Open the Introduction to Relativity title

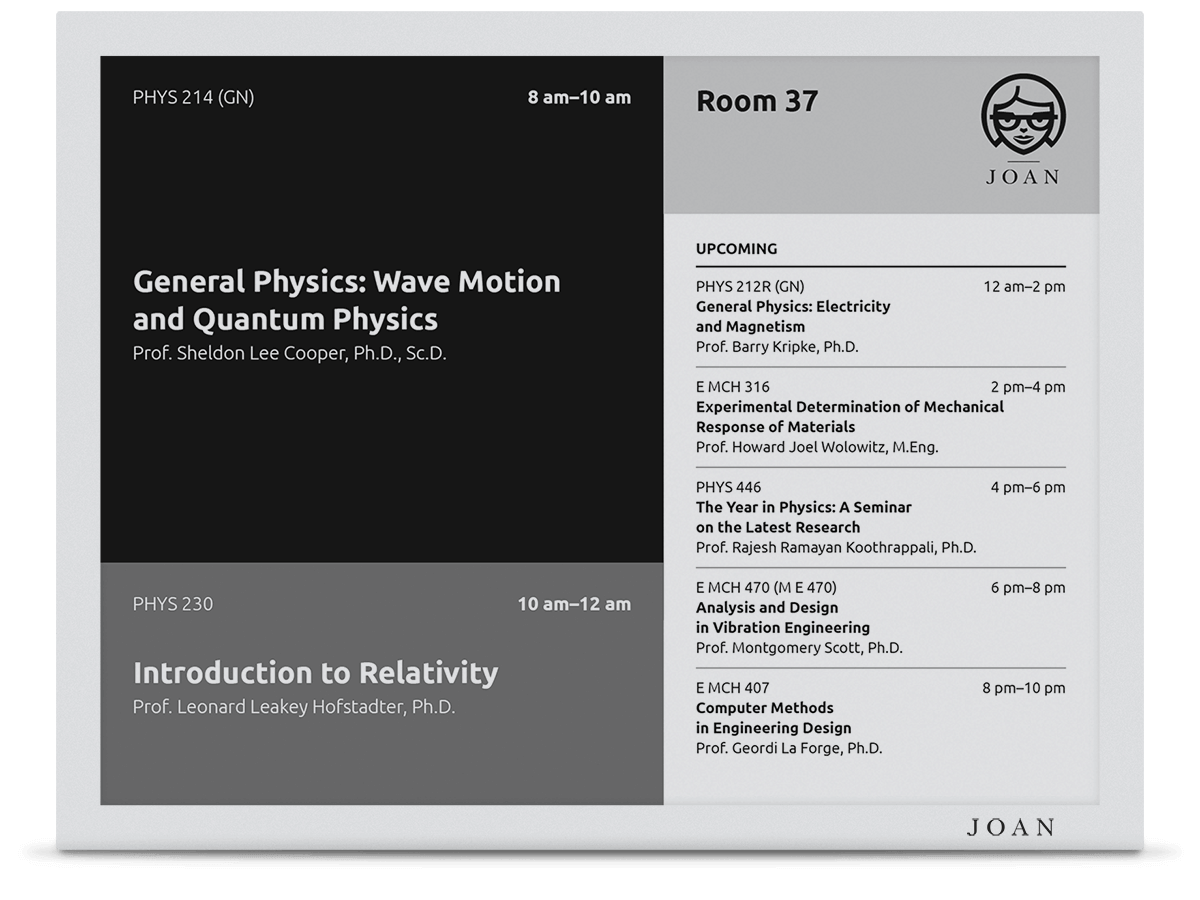pos(315,672)
